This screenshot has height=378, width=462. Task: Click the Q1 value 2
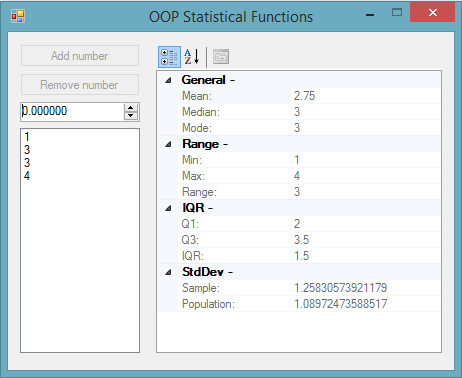297,224
